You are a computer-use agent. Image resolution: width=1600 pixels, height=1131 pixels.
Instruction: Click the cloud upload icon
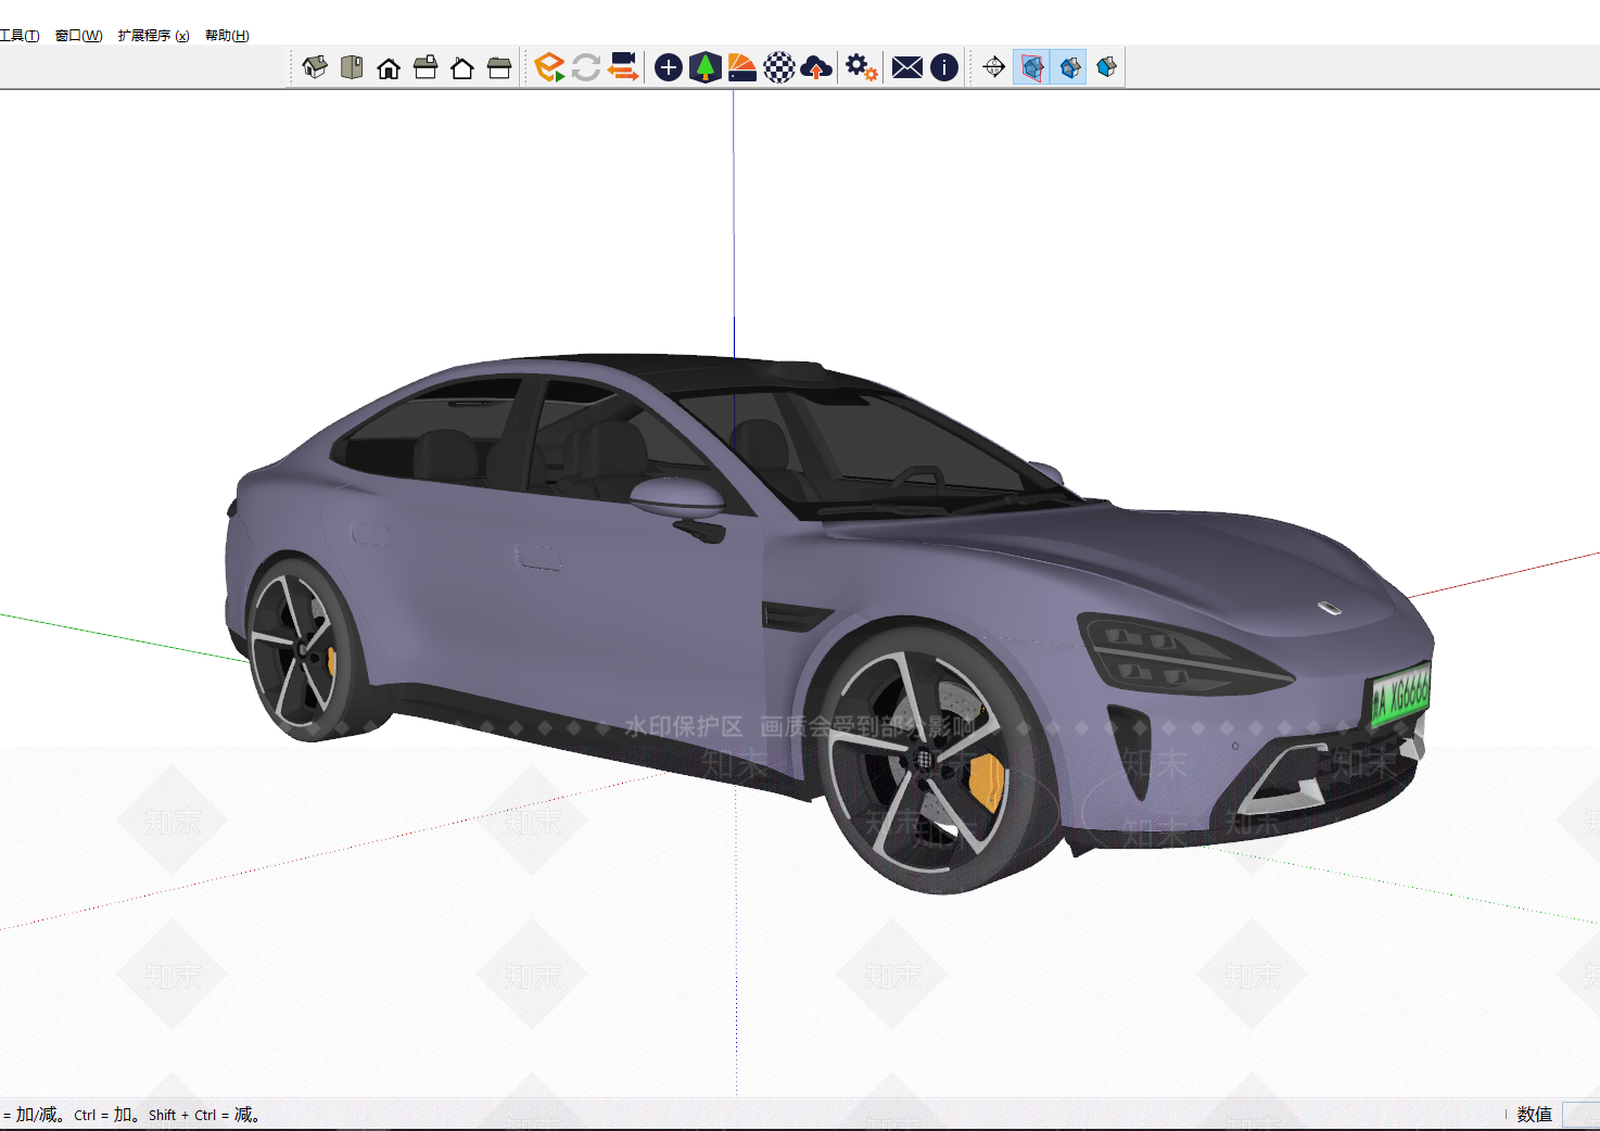tap(816, 67)
